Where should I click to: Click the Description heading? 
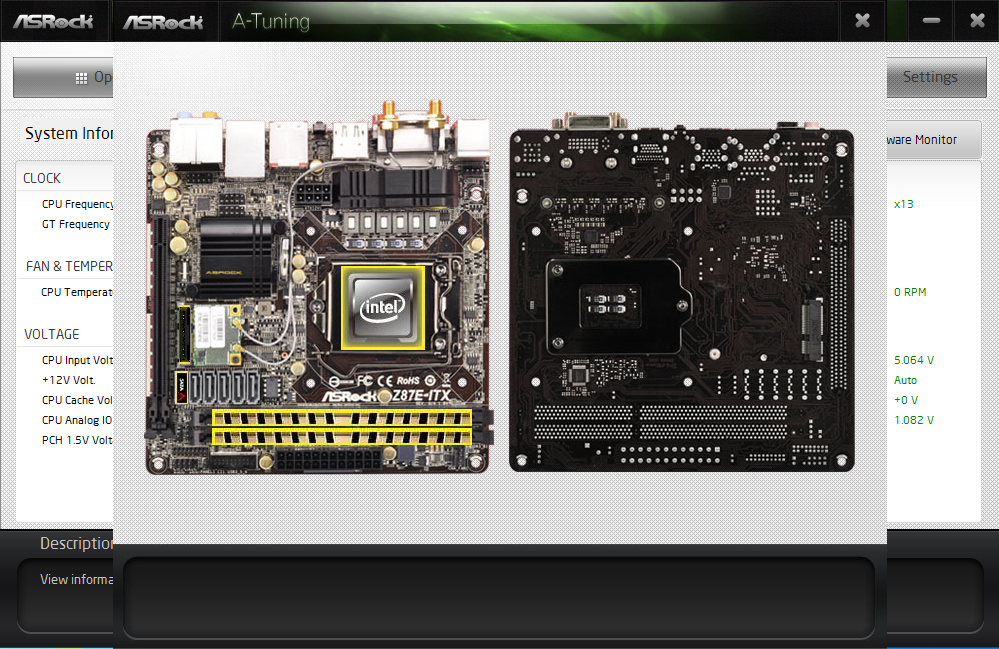(x=76, y=543)
